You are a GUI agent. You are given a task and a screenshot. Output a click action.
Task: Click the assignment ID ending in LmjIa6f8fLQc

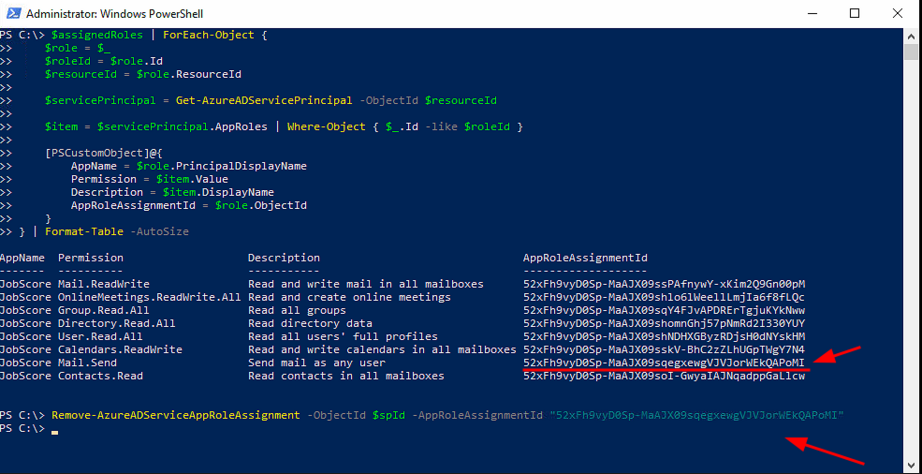664,297
